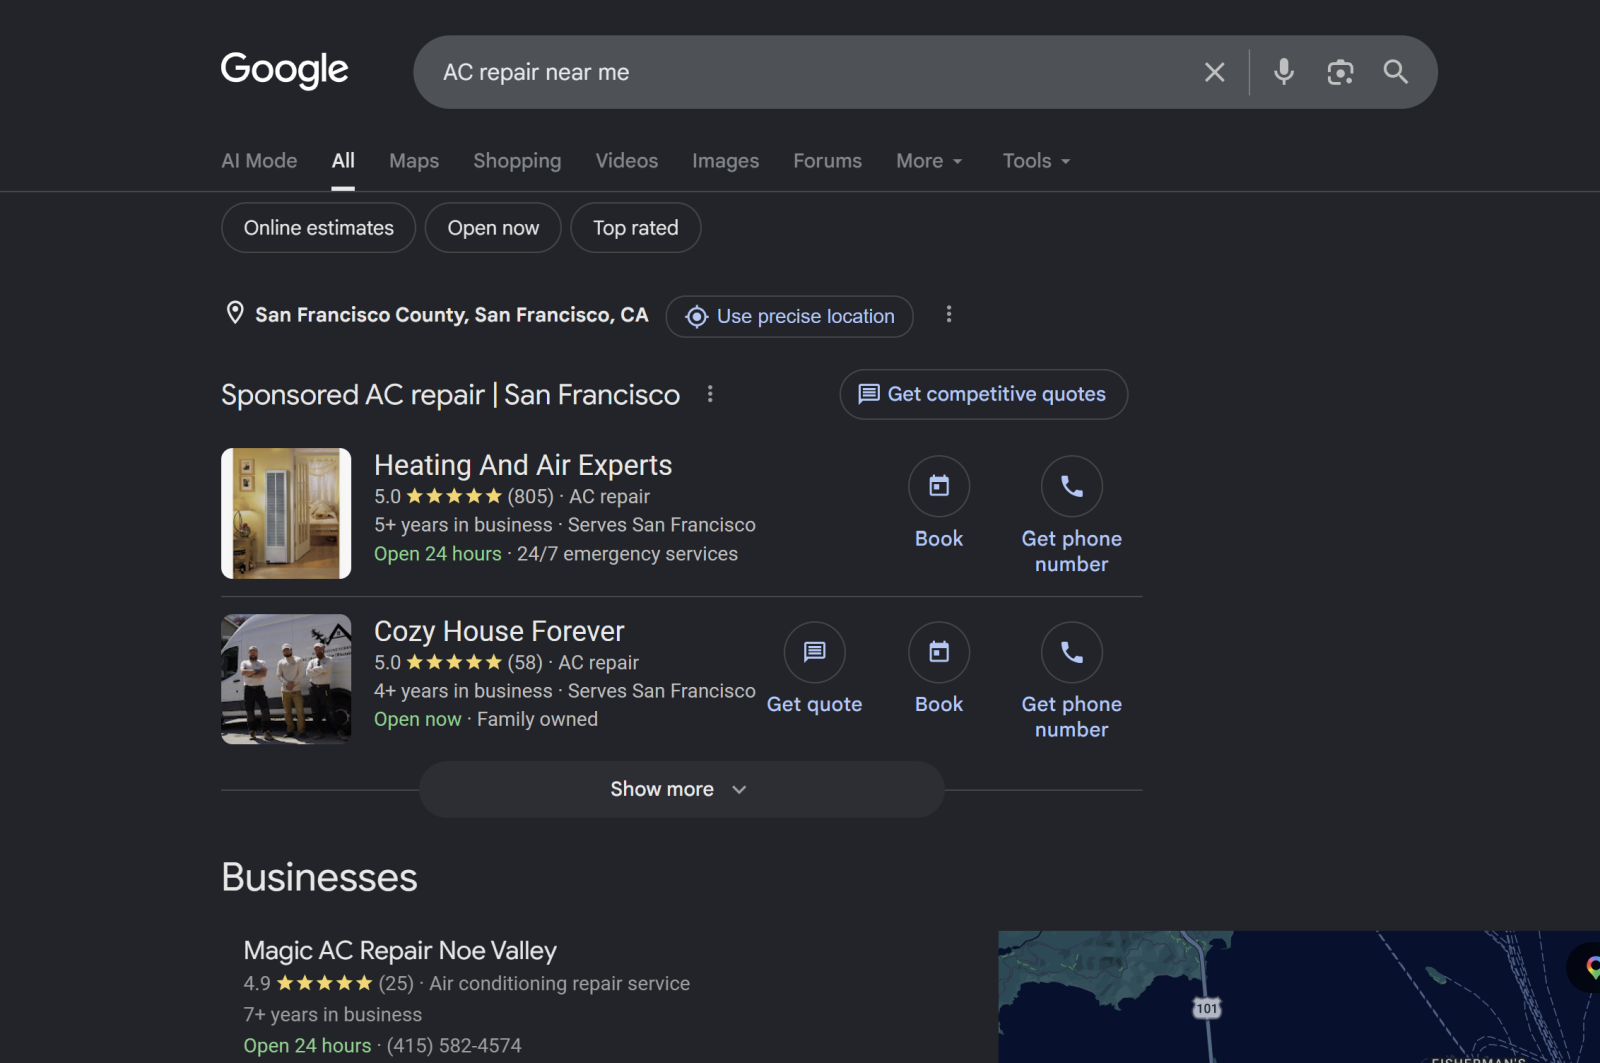Book with Heating And Air Experts
This screenshot has height=1063, width=1600.
tap(939, 503)
